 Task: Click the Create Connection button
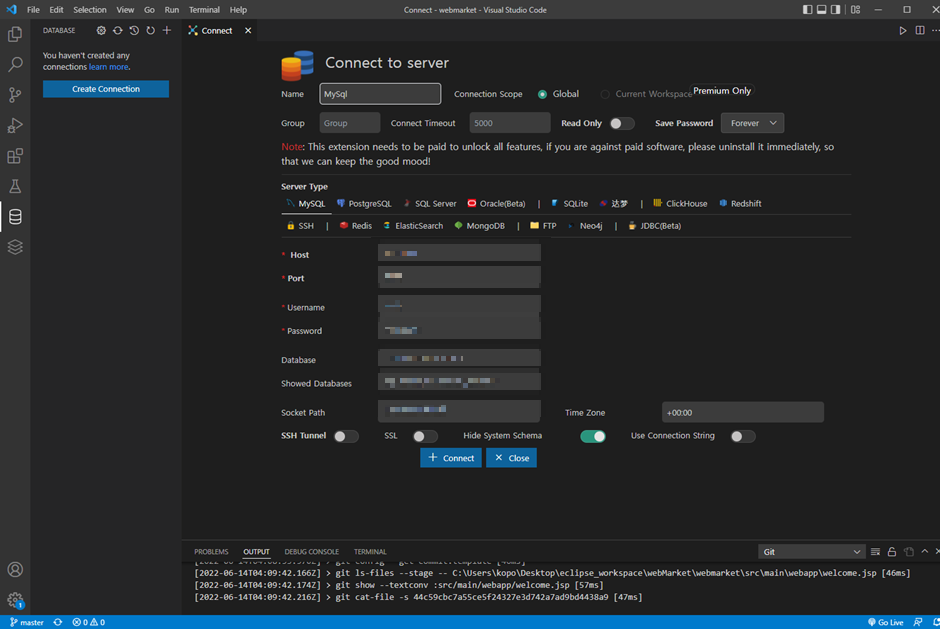[106, 89]
